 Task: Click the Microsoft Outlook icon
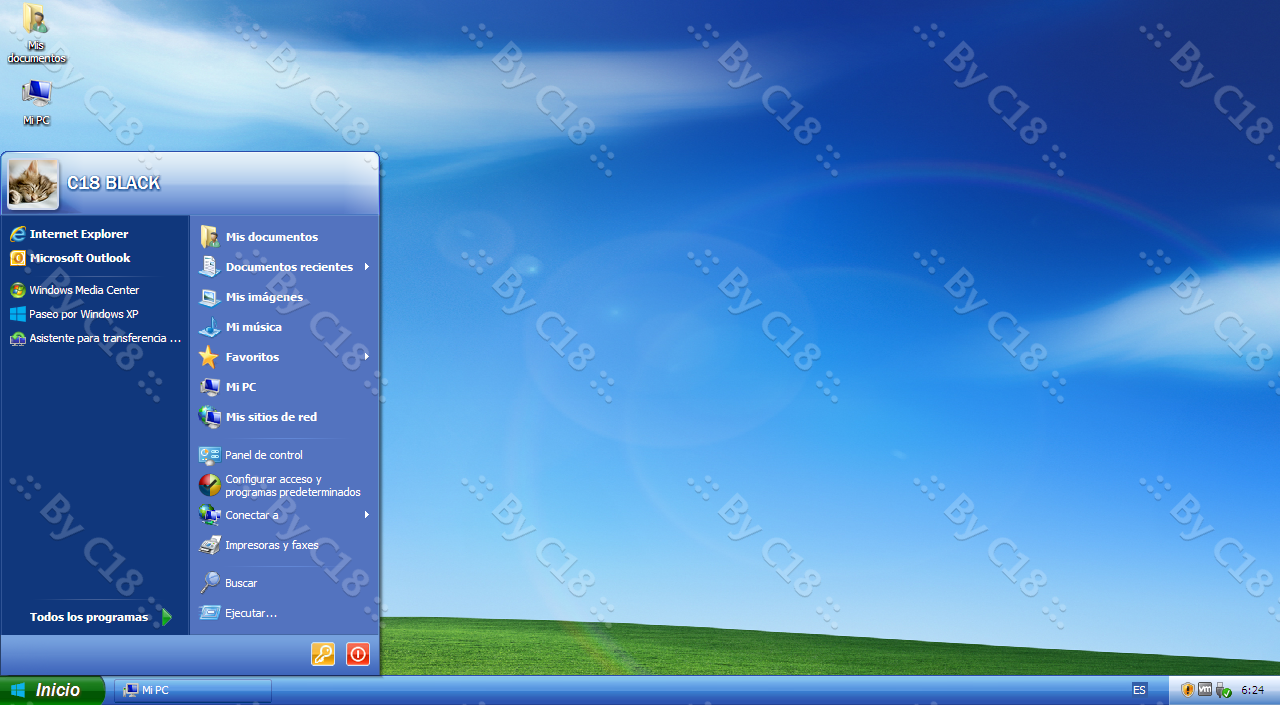(18, 258)
